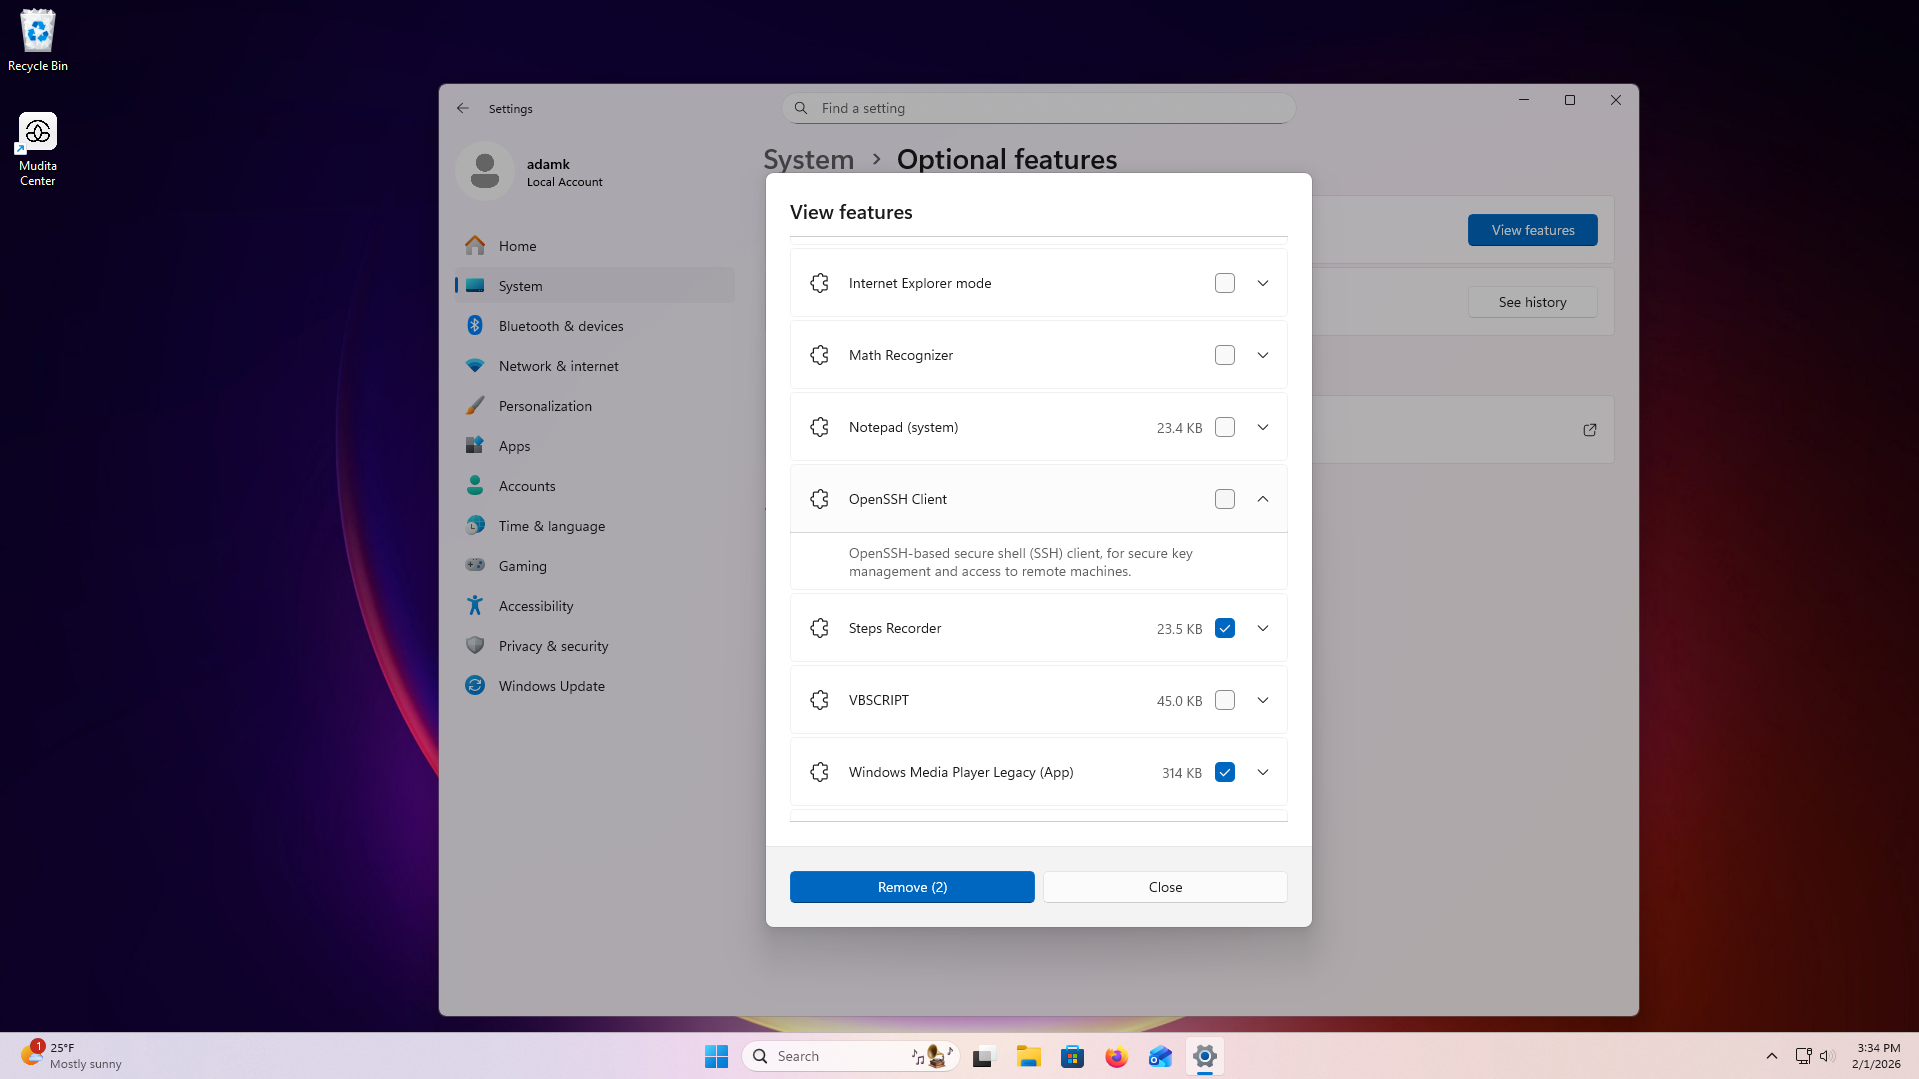
Task: Open Accounts settings
Action: 595,486
